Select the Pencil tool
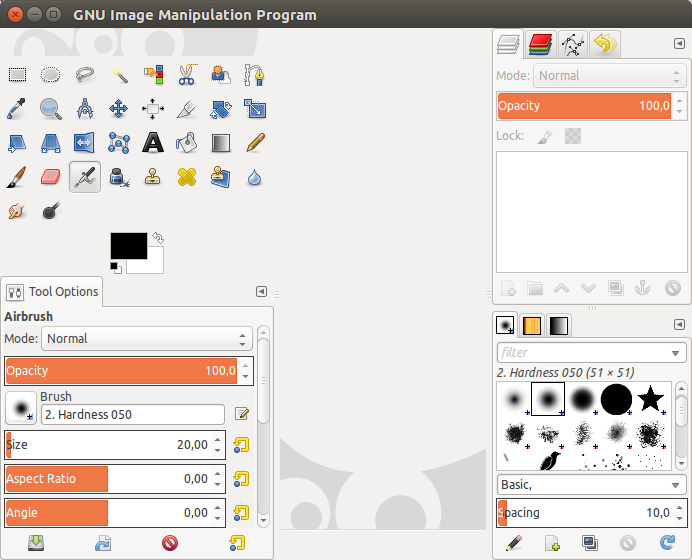This screenshot has width=692, height=560. [x=255, y=143]
